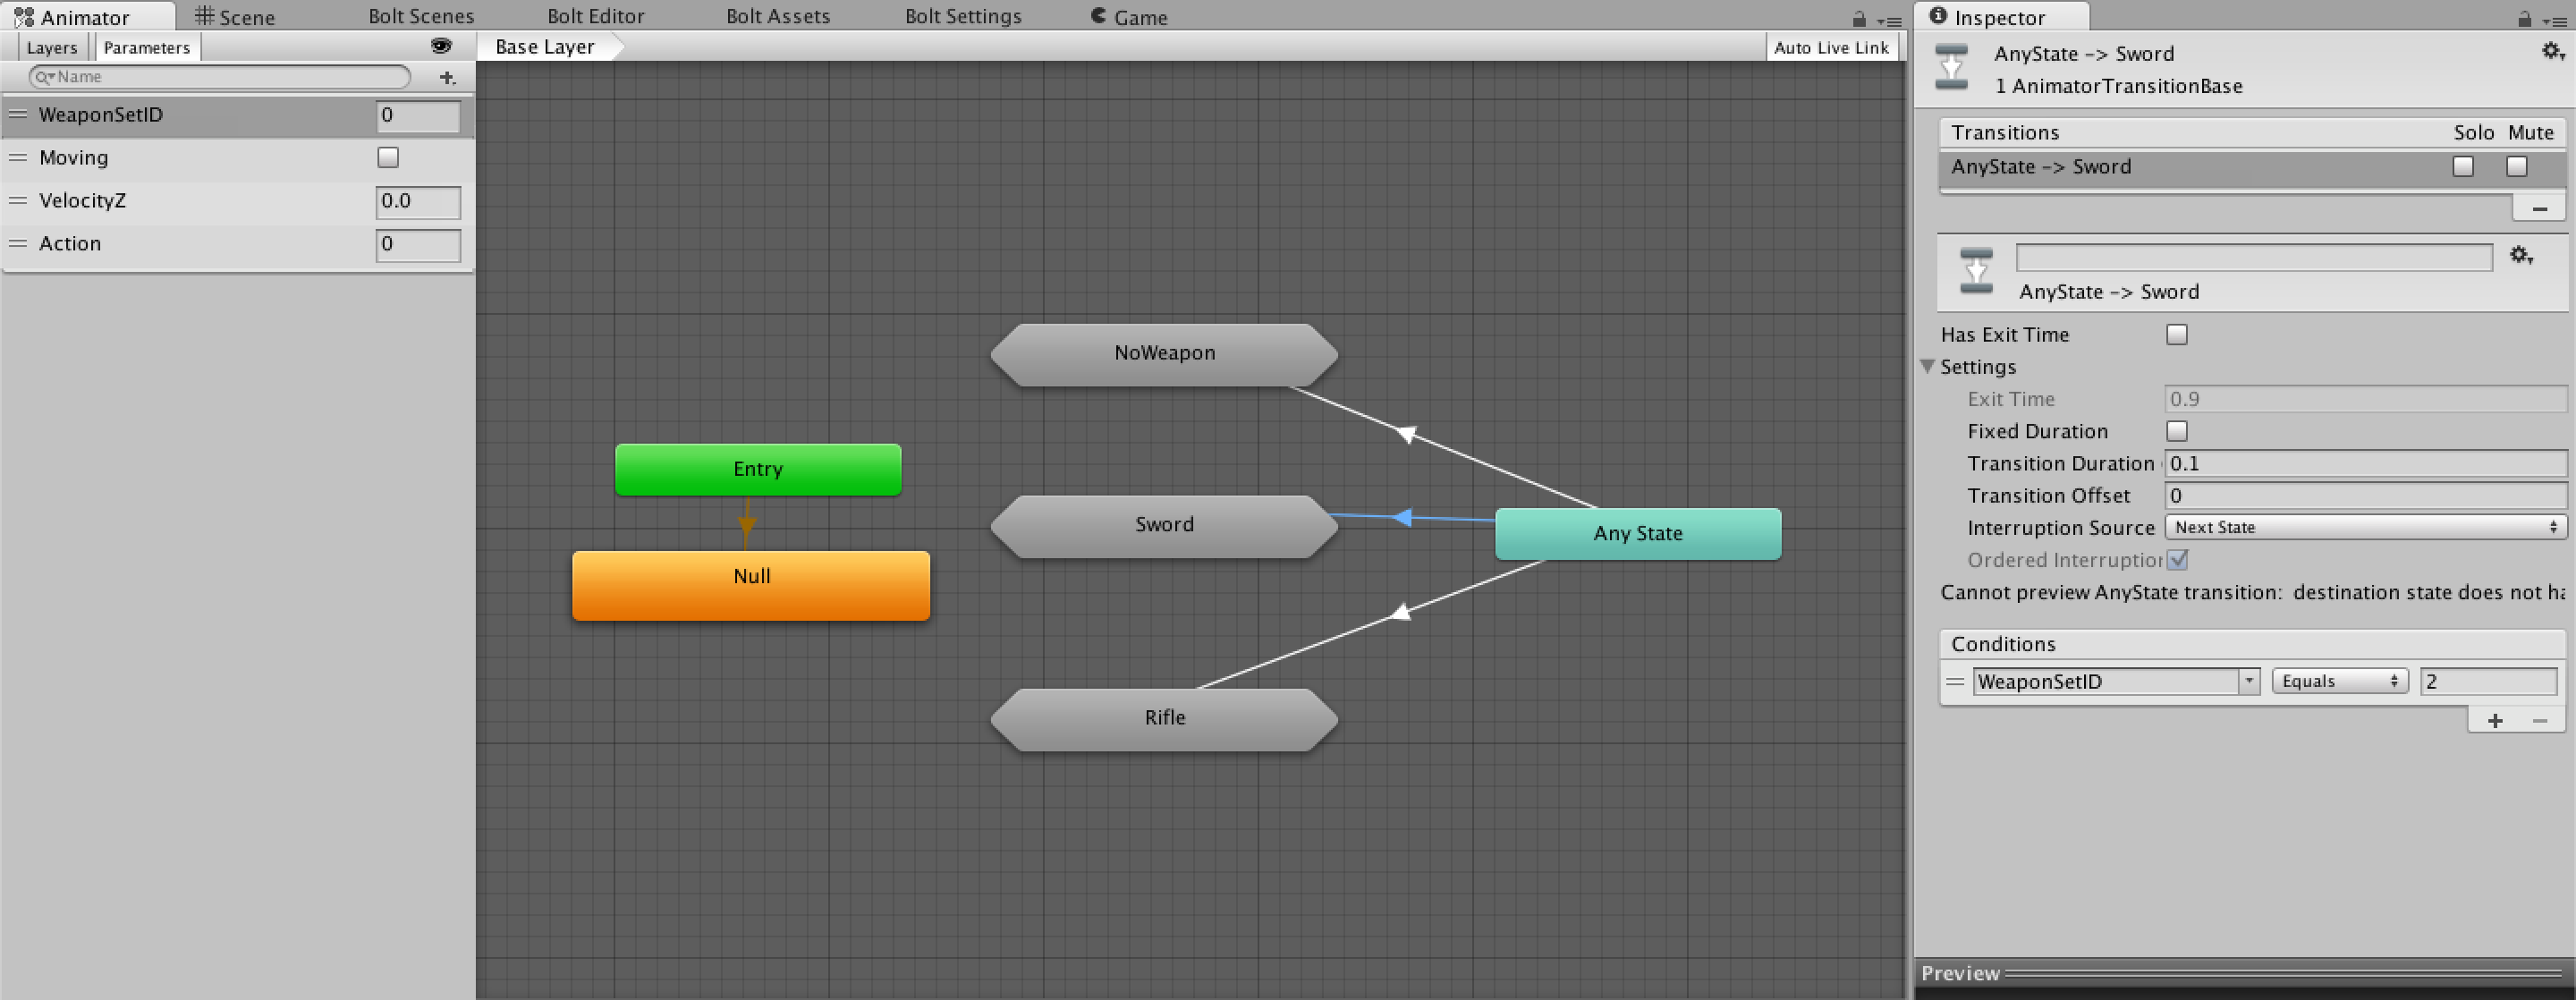This screenshot has height=1000, width=2576.
Task: Click the Animator window lock icon
Action: [1859, 19]
